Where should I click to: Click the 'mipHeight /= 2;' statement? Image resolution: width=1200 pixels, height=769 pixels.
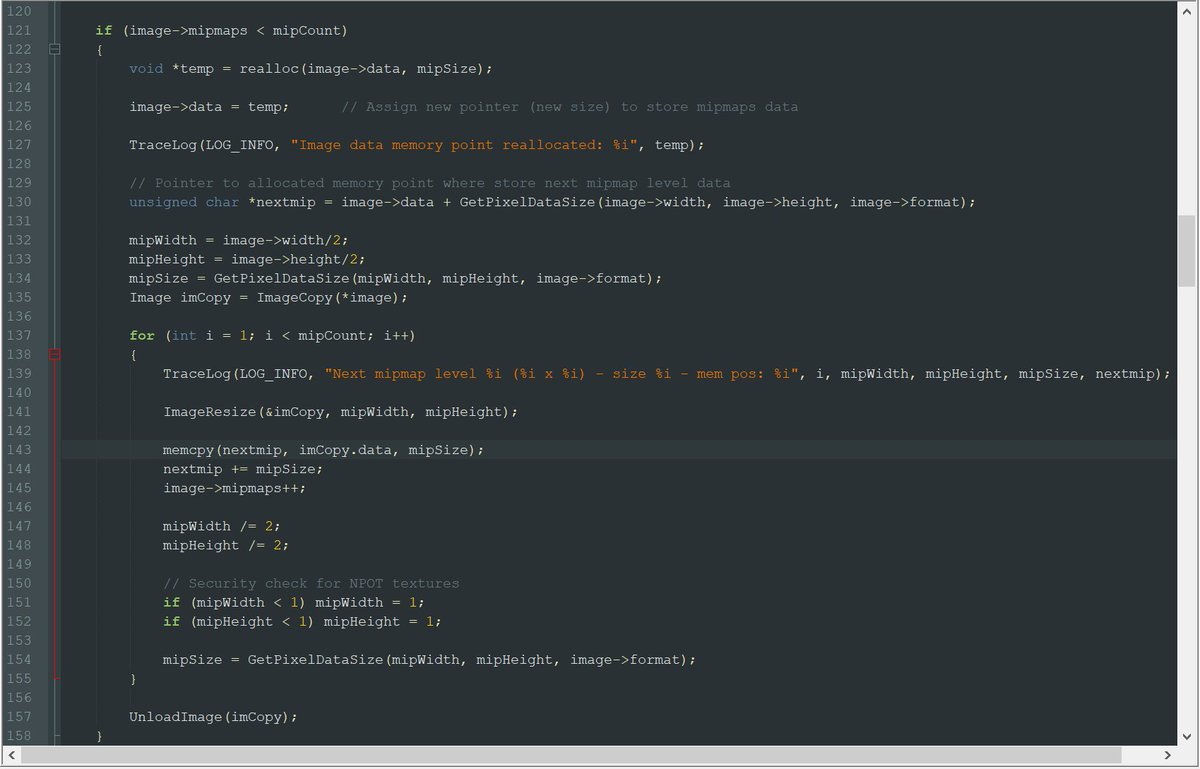pyautogui.click(x=227, y=545)
